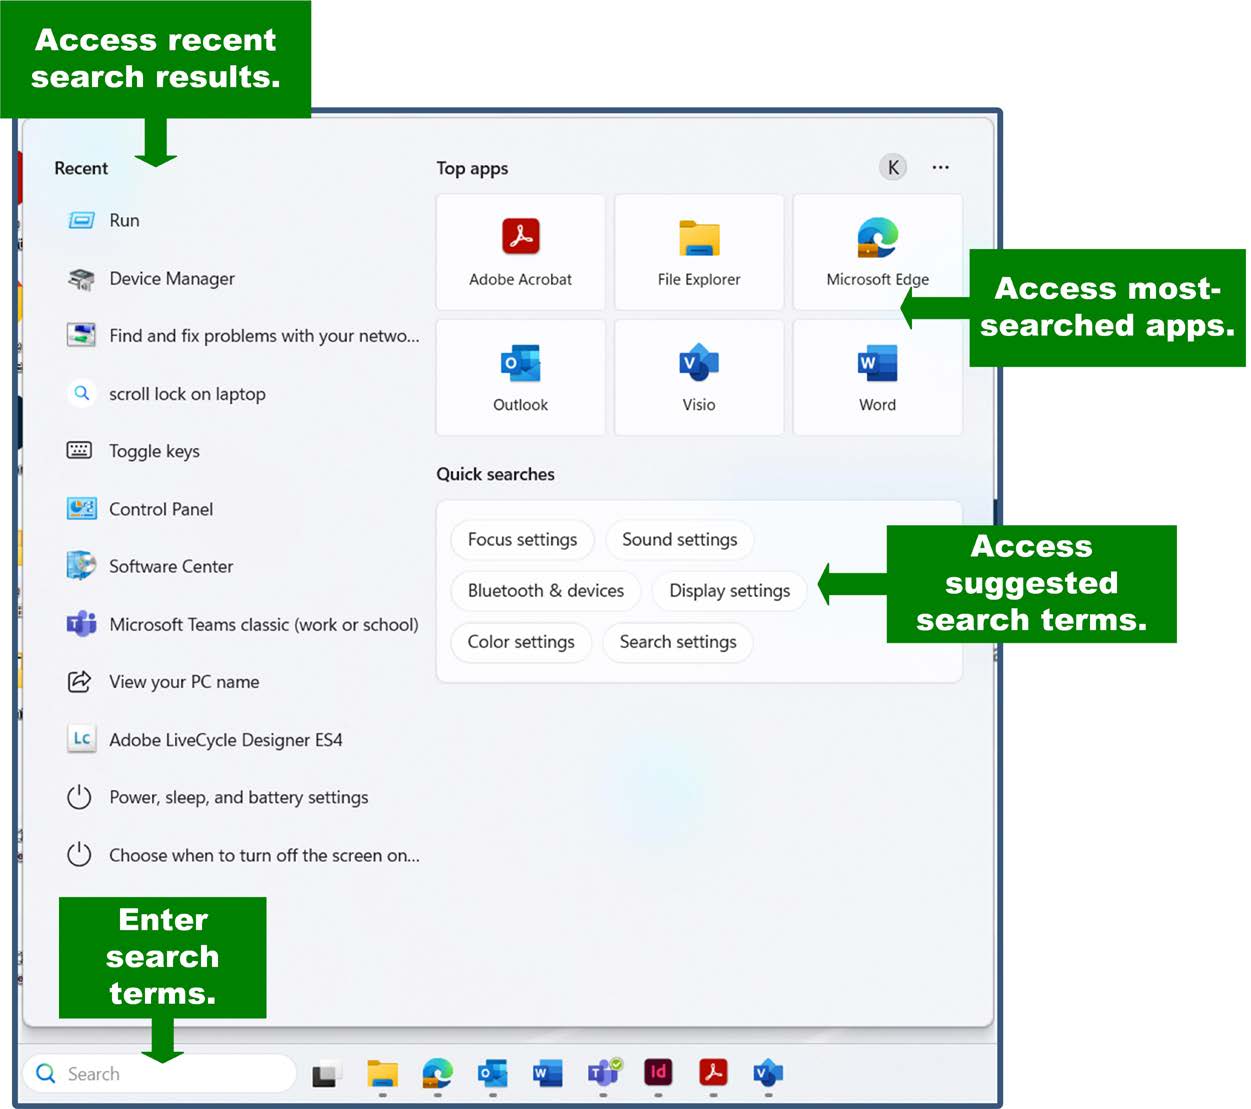1251x1109 pixels.
Task: Click the network troubleshooter icon
Action: point(81,335)
